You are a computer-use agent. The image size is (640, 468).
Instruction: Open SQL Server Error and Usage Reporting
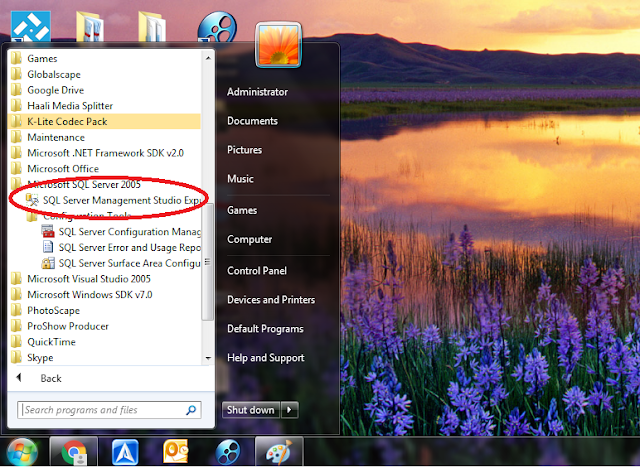point(120,248)
